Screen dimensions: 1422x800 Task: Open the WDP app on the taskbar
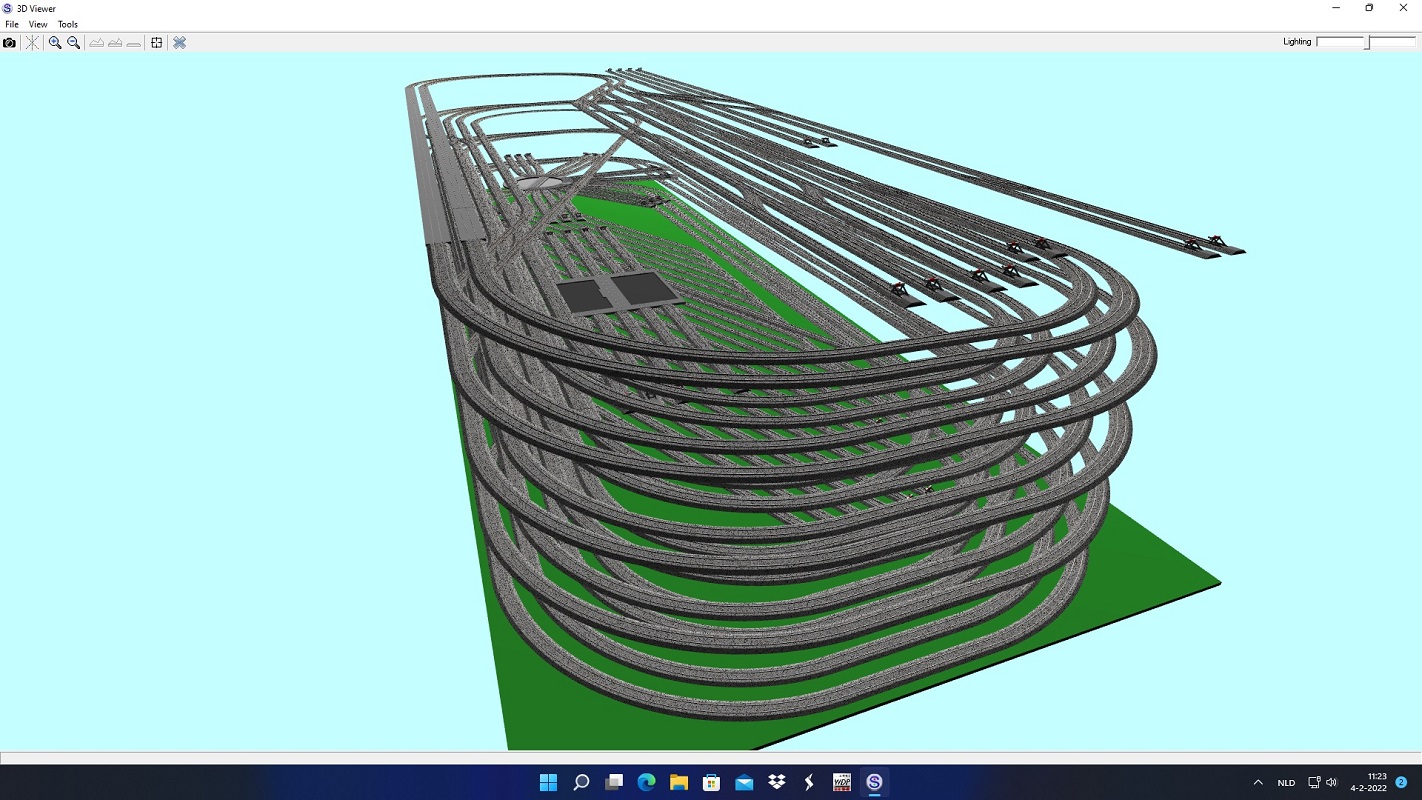pyautogui.click(x=842, y=782)
